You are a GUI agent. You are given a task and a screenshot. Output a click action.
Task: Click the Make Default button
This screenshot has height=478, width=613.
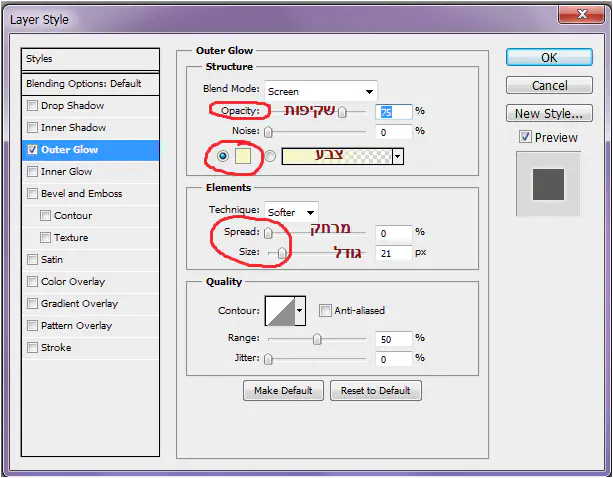tap(283, 390)
